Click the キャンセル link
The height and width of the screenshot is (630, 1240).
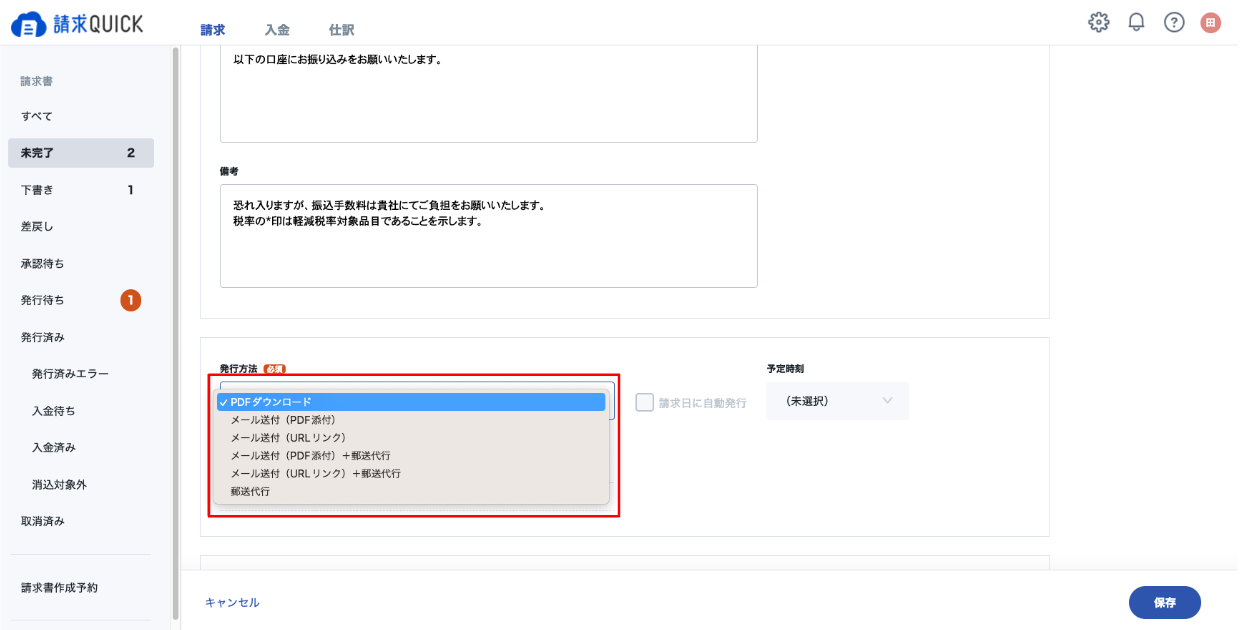point(232,603)
